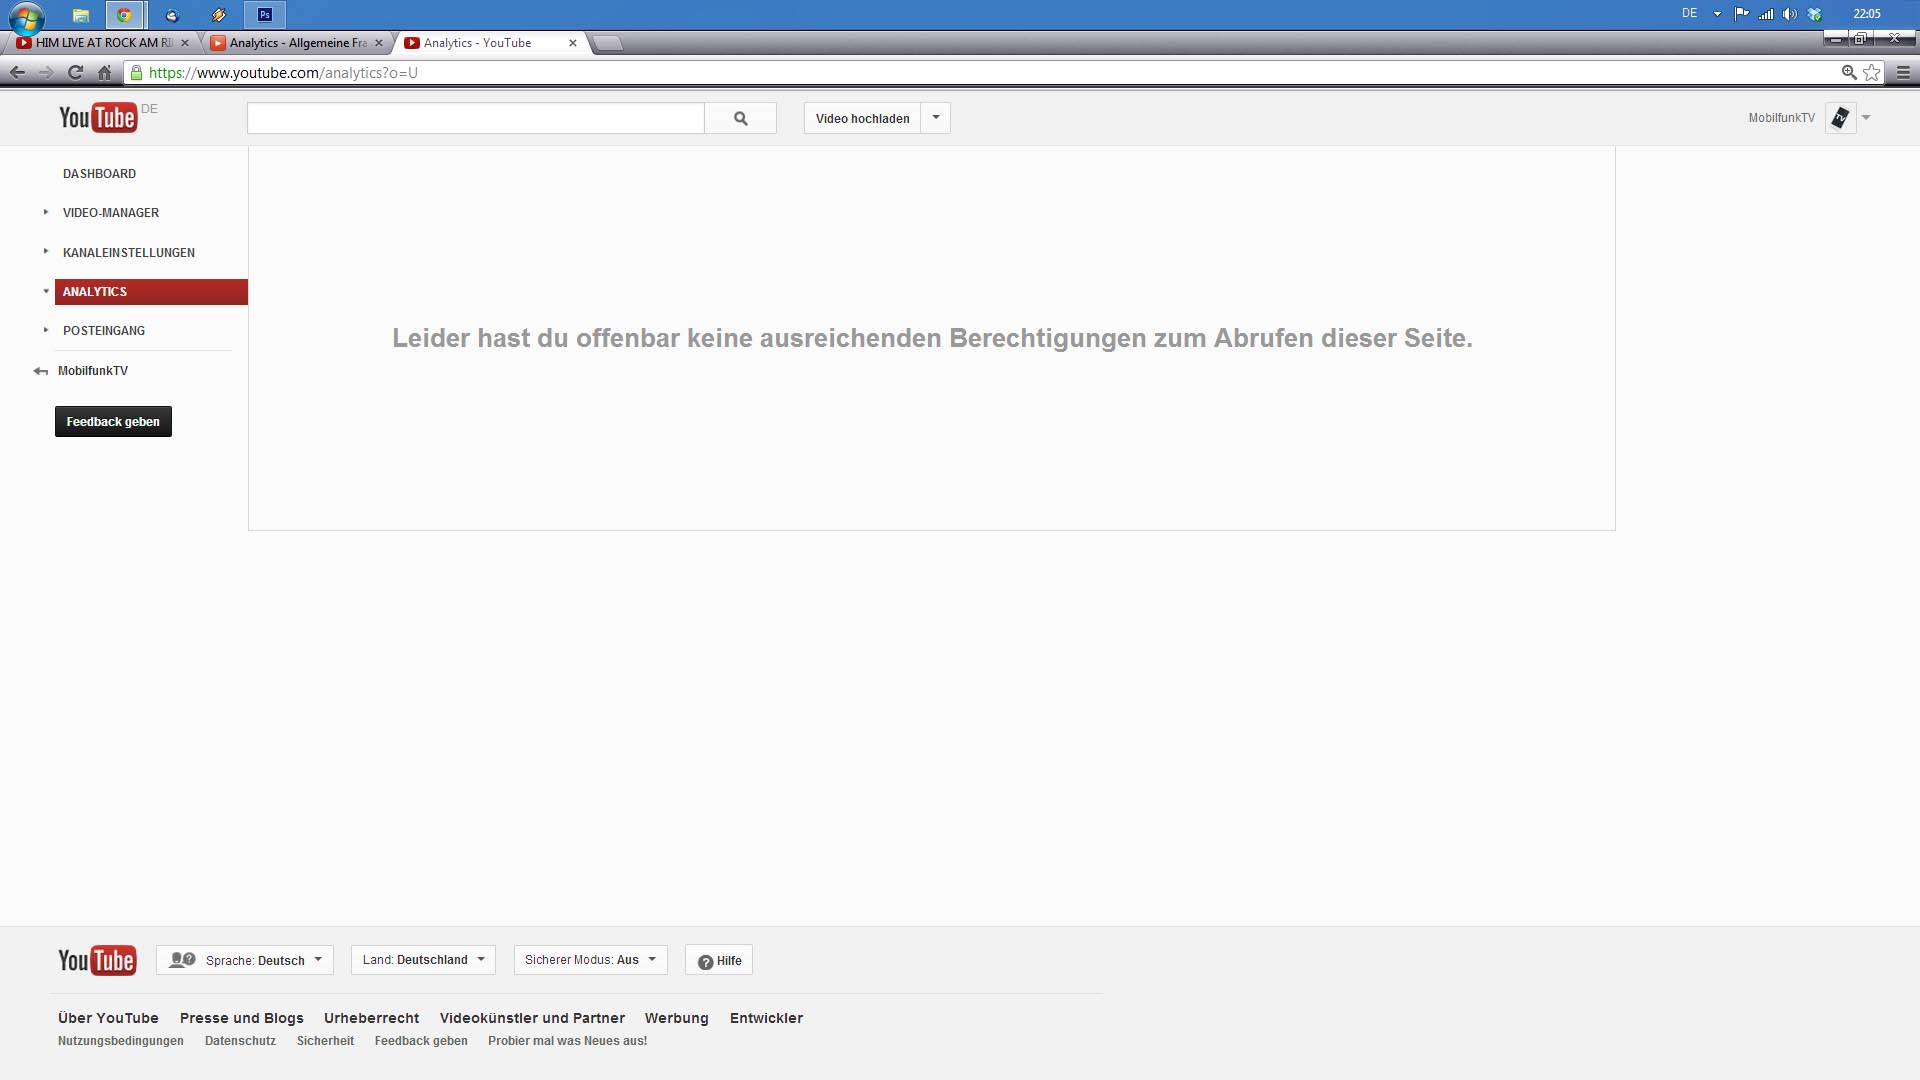Click the browser home icon
Viewport: 1920px width, 1080px height.
(x=104, y=72)
